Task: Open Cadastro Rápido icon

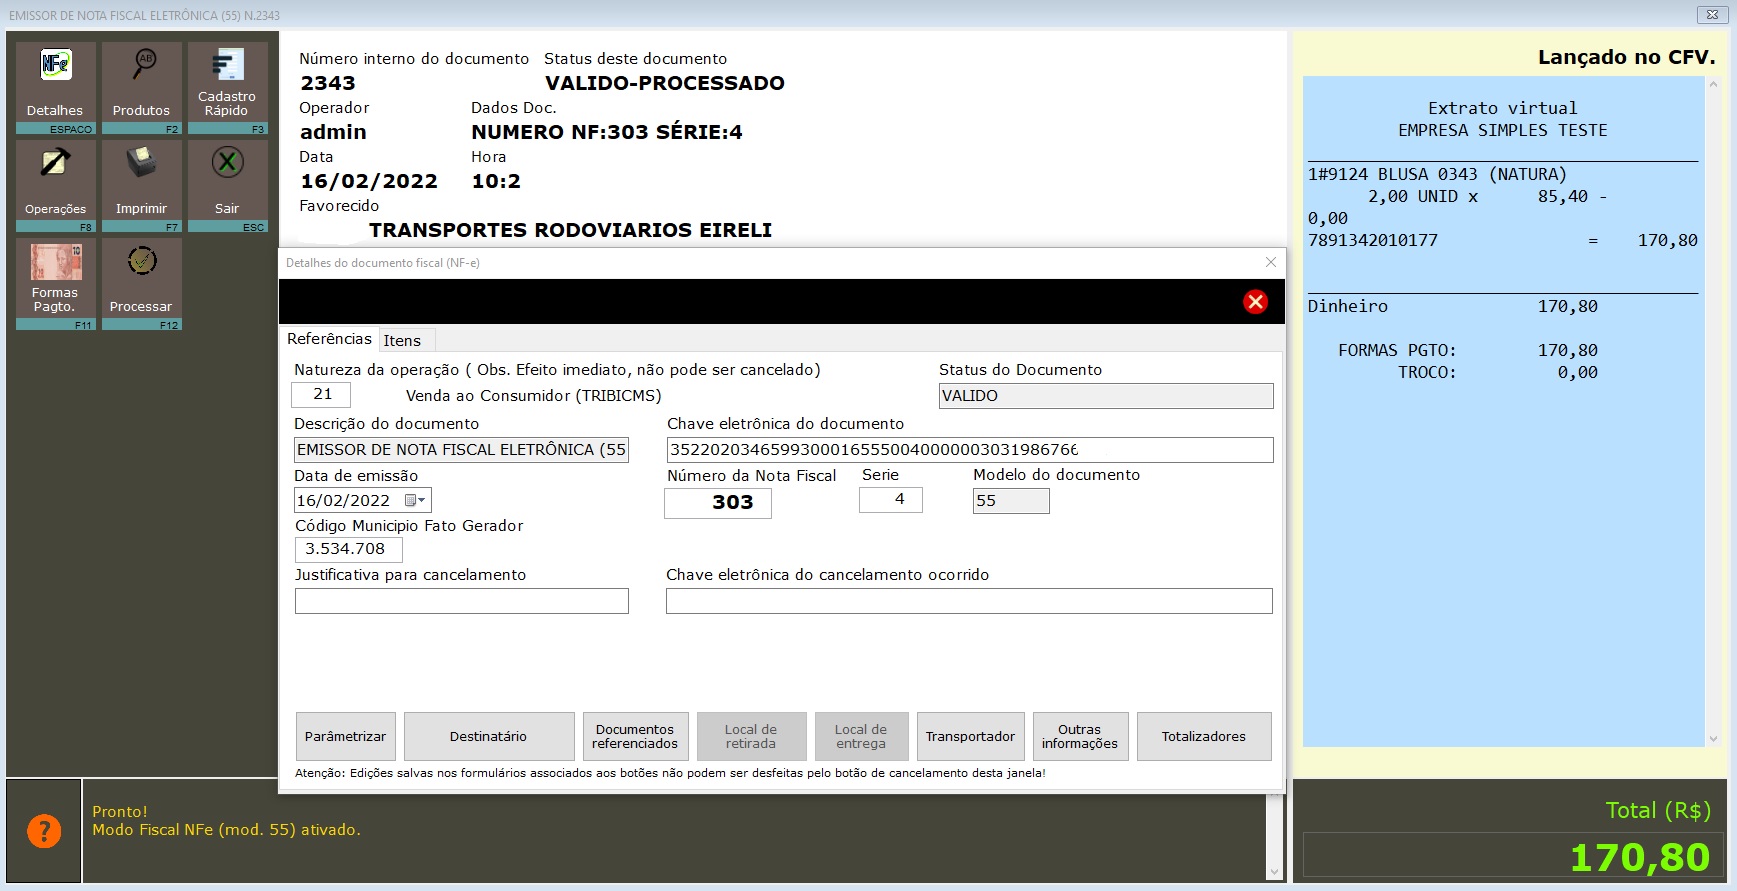Action: click(x=227, y=66)
